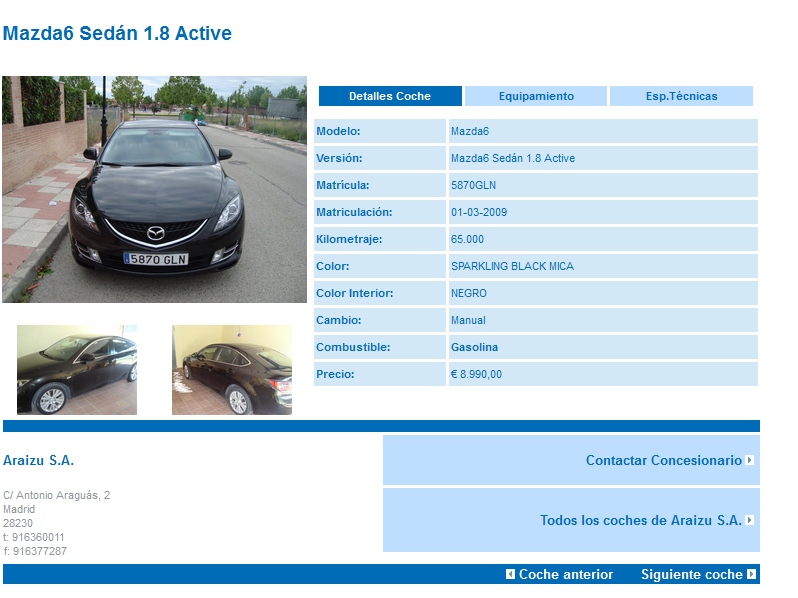Select the Esp.Técnicas tab
This screenshot has height=598, width=798.
(x=681, y=97)
